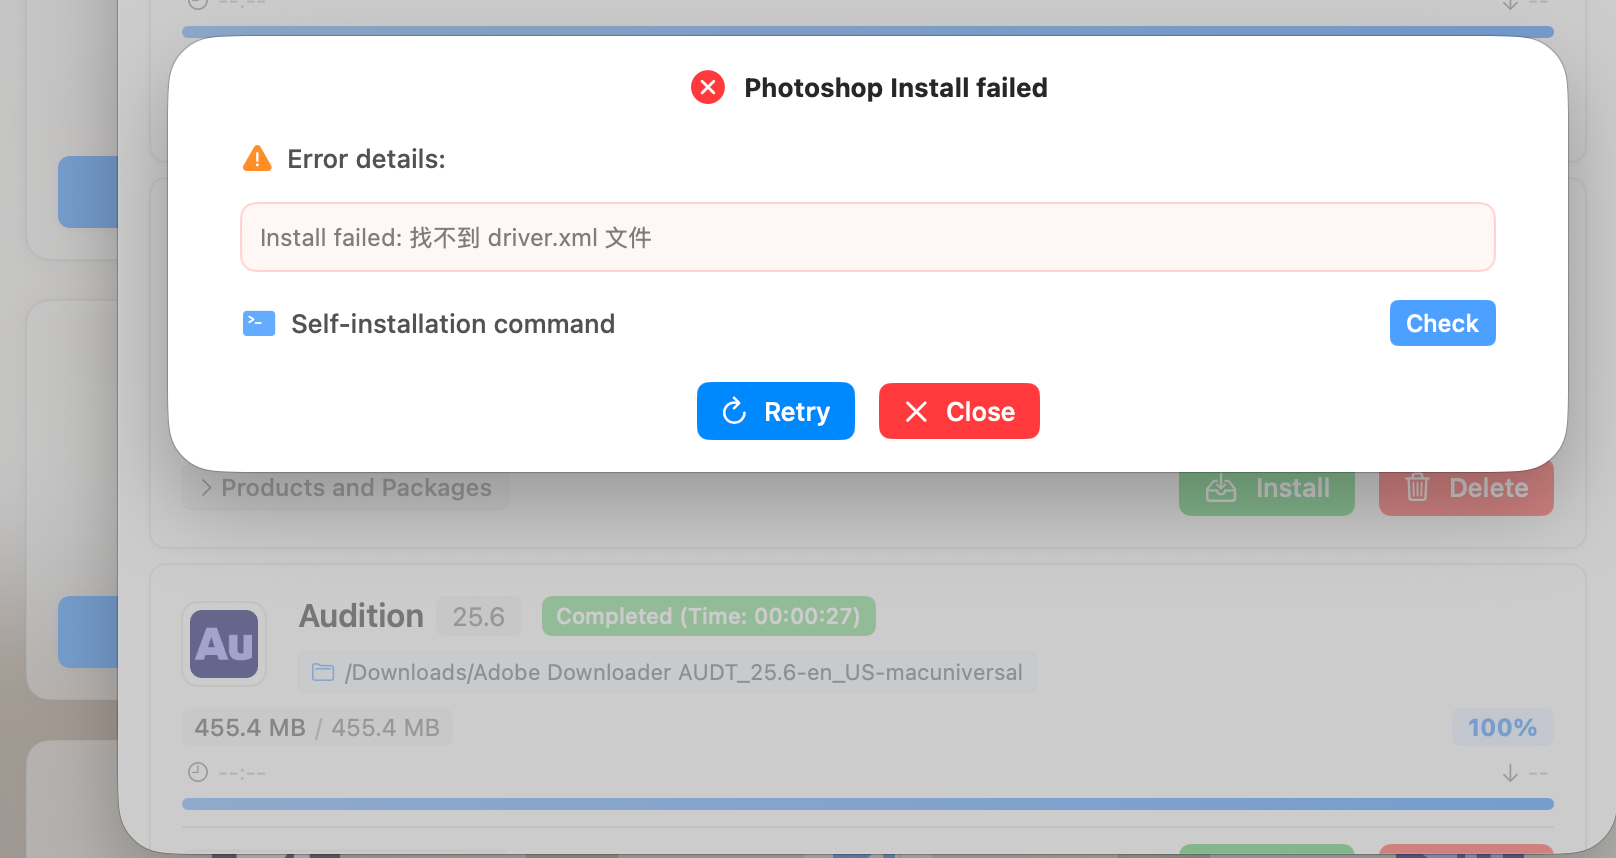
Task: Retry the Photoshop installation
Action: pos(775,411)
